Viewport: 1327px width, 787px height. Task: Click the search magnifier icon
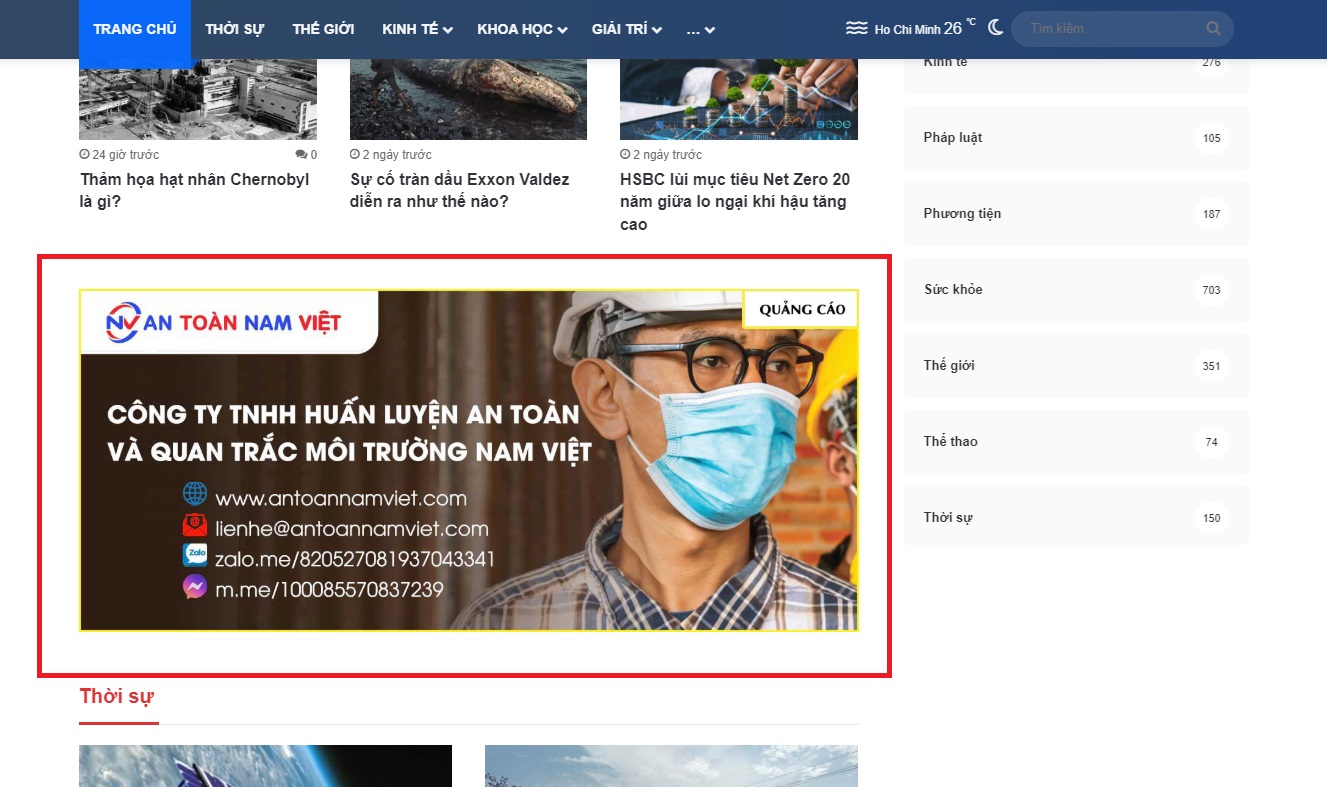[1213, 28]
